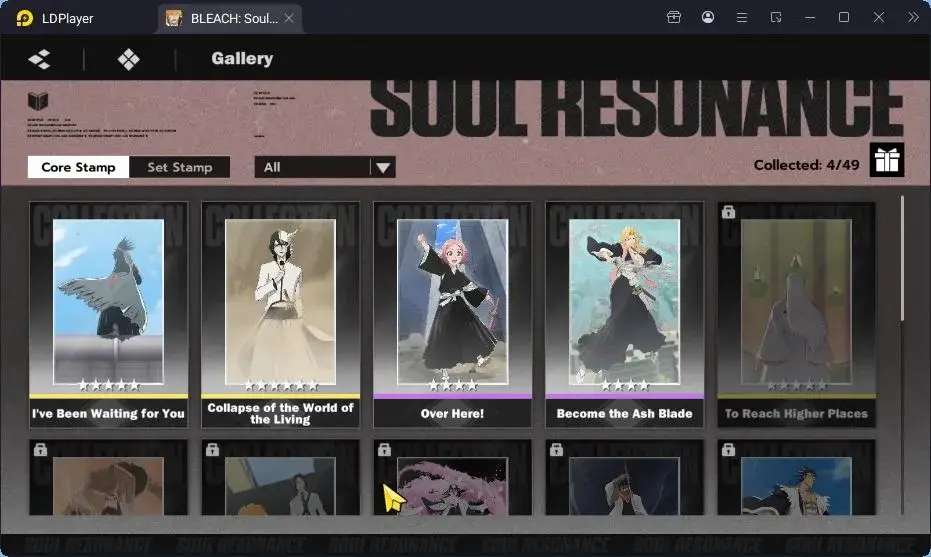This screenshot has width=931, height=557.
Task: Open the All filter dropdown
Action: 325,167
